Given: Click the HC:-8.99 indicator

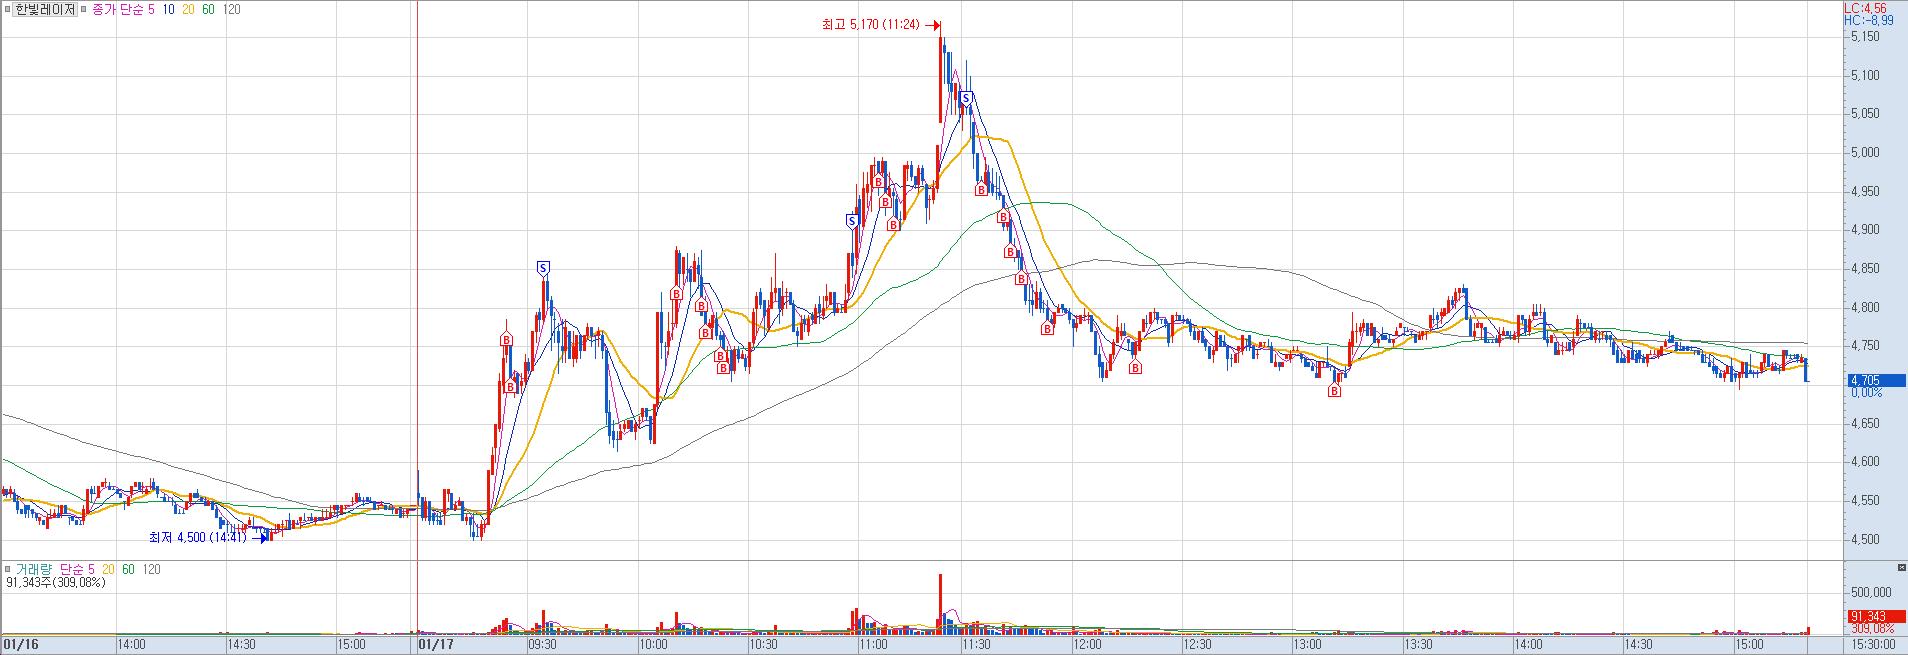Looking at the screenshot, I should point(1868,19).
